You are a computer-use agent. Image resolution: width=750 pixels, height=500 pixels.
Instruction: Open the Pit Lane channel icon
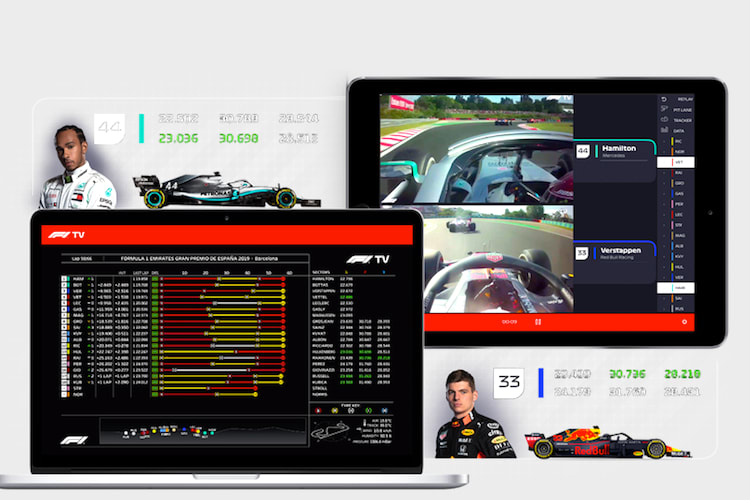click(664, 109)
